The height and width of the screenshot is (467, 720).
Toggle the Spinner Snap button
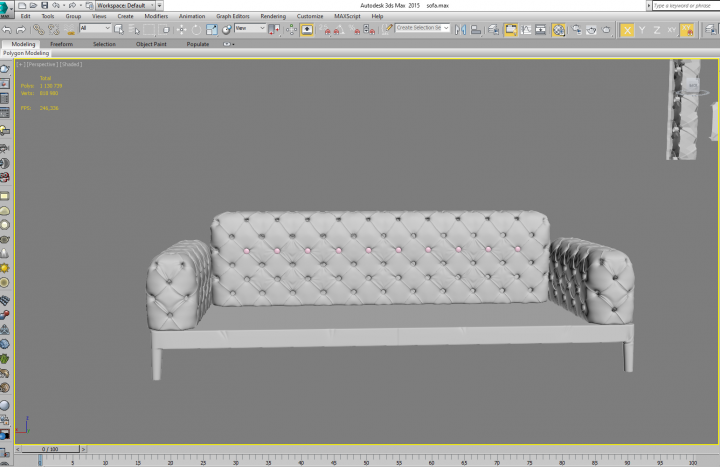(x=369, y=30)
